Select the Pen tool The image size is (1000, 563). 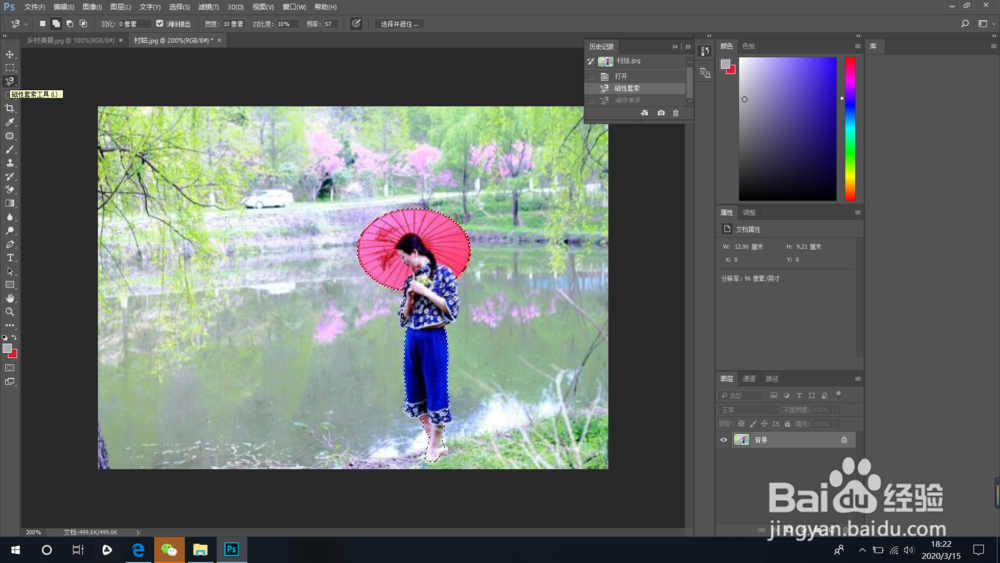[10, 244]
